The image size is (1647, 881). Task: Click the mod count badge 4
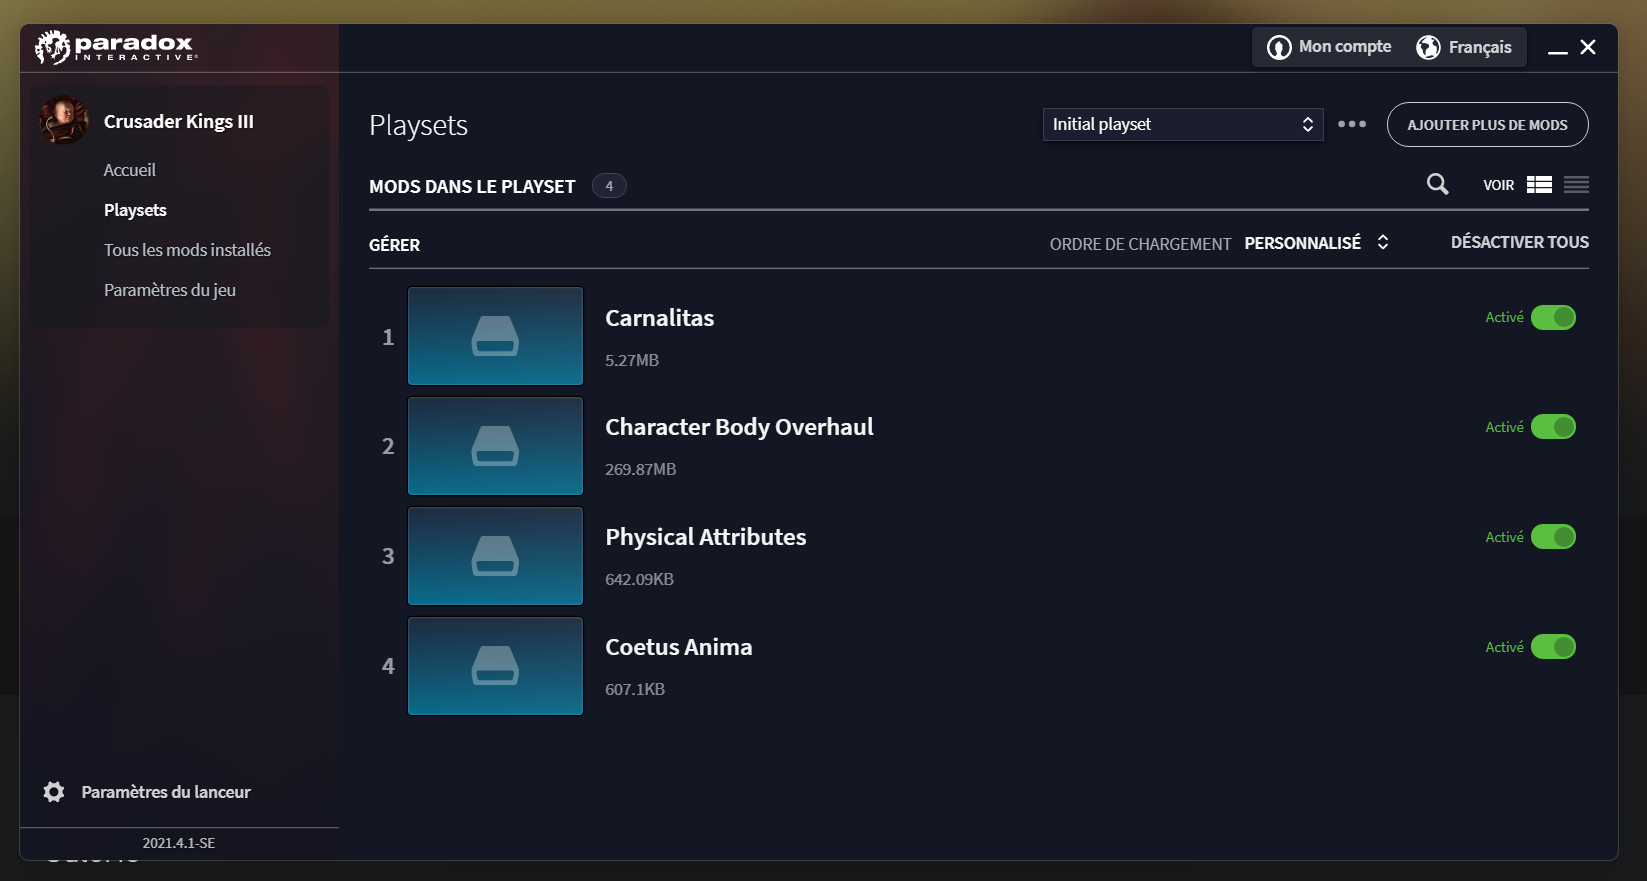(609, 186)
